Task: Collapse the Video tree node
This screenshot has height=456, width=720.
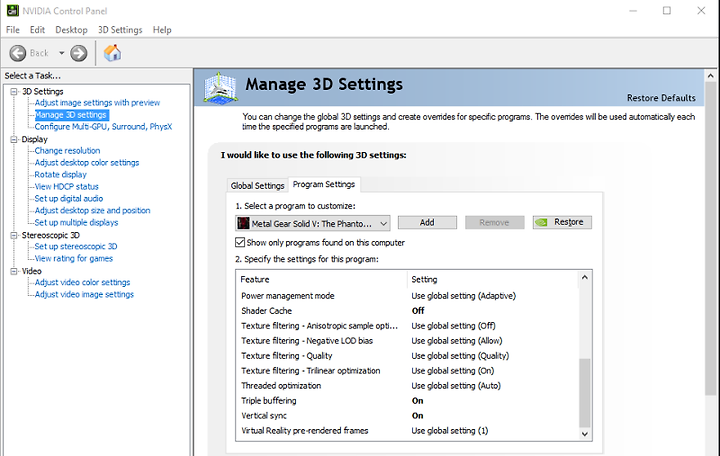Action: [14, 271]
